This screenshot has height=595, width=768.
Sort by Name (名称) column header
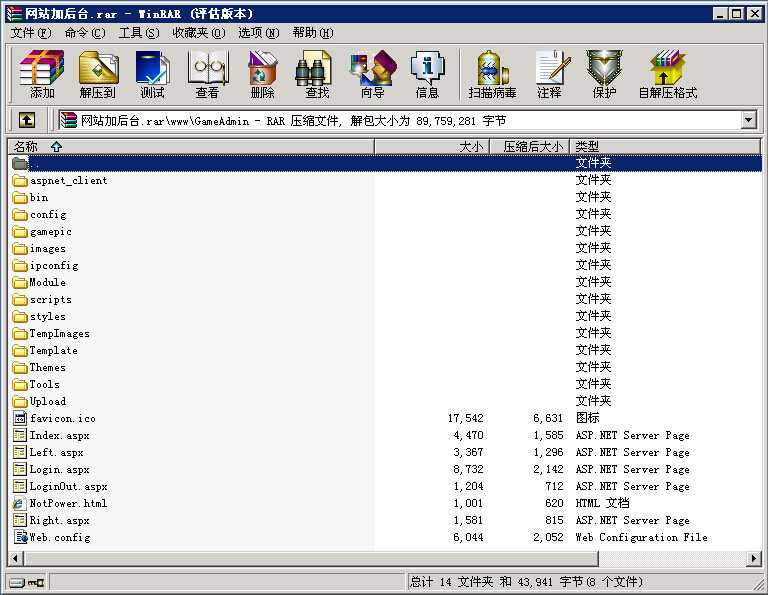(191, 146)
